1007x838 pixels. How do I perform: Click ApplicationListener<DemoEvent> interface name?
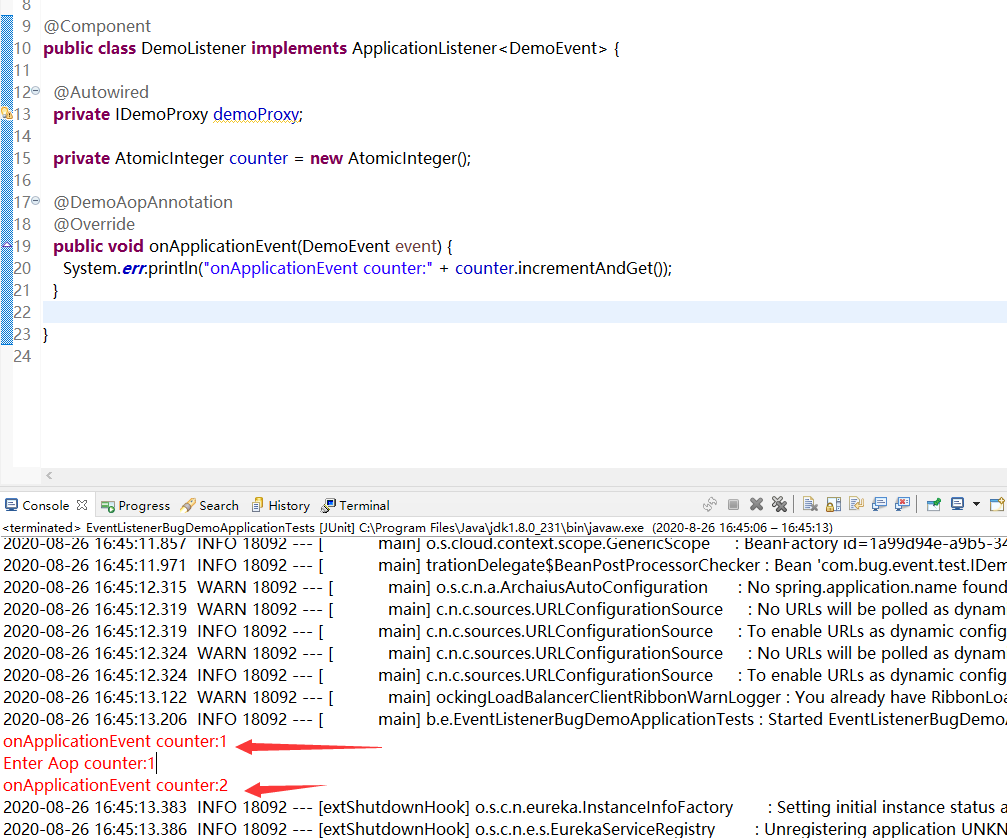480,48
